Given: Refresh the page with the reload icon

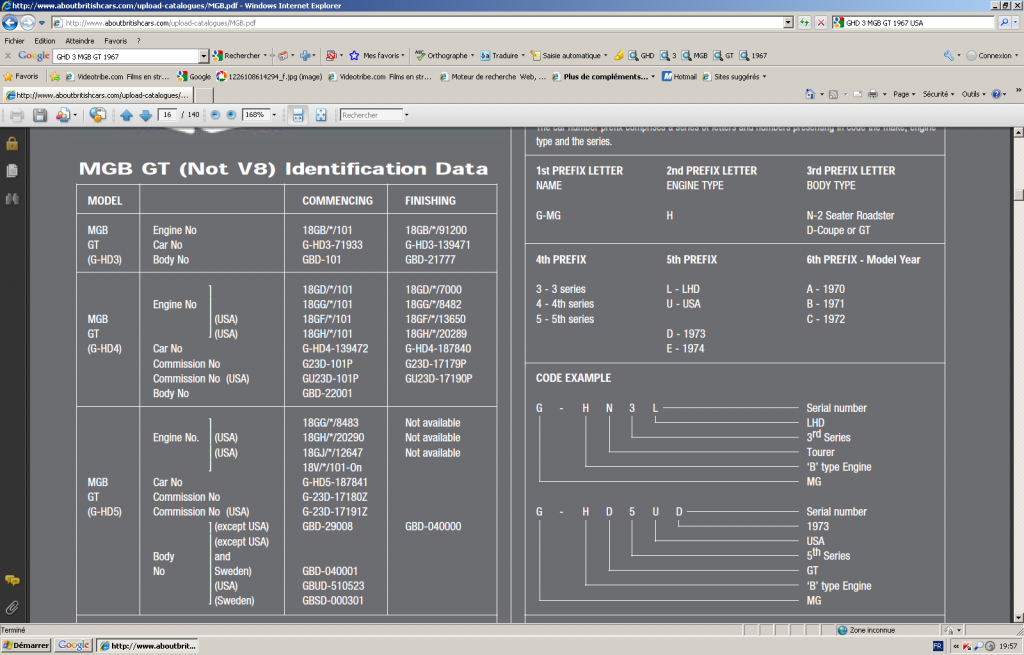Looking at the screenshot, I should [804, 23].
